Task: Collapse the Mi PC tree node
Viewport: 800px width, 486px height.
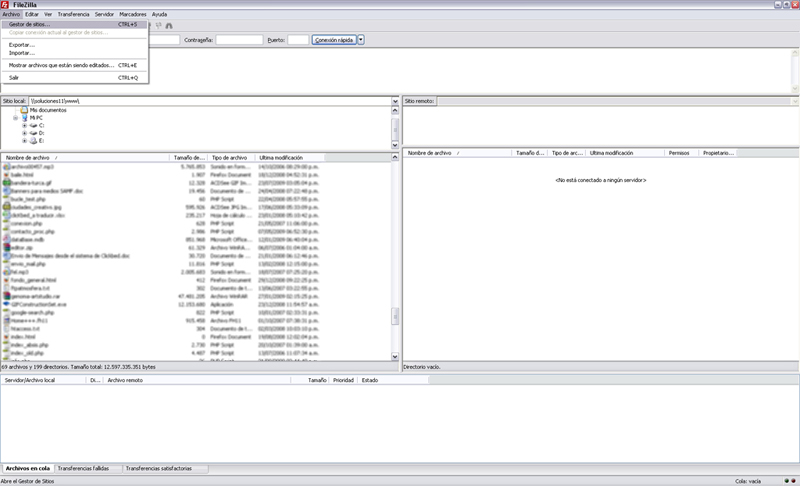Action: [x=15, y=118]
